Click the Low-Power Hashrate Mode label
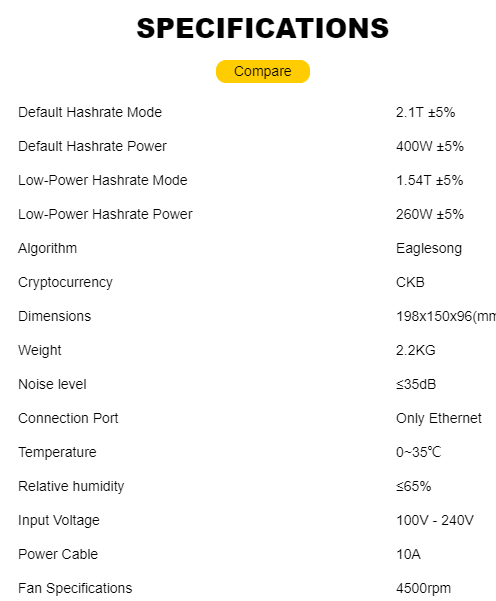The height and width of the screenshot is (601, 496). pyautogui.click(x=103, y=180)
